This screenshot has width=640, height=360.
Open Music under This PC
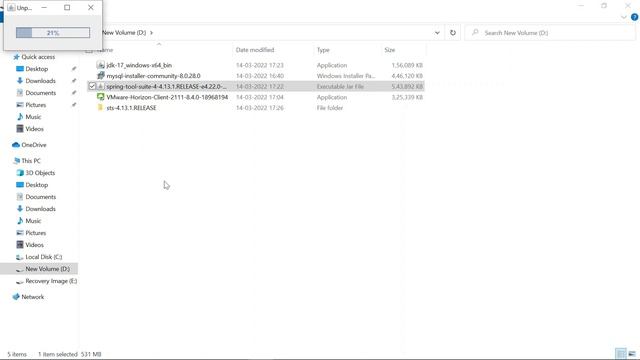[x=33, y=221]
